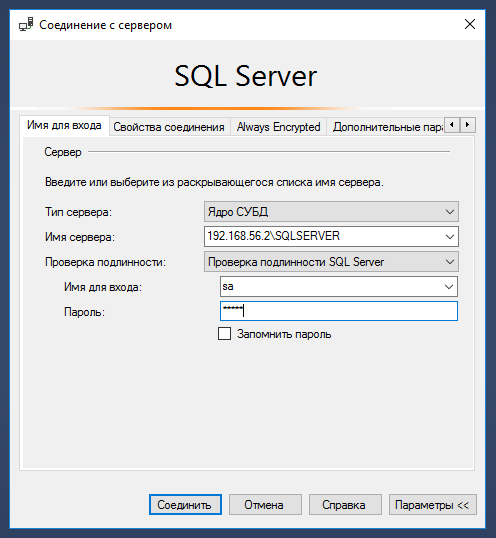496x538 pixels.
Task: Click the Тип сервера: label
Action: point(79,212)
